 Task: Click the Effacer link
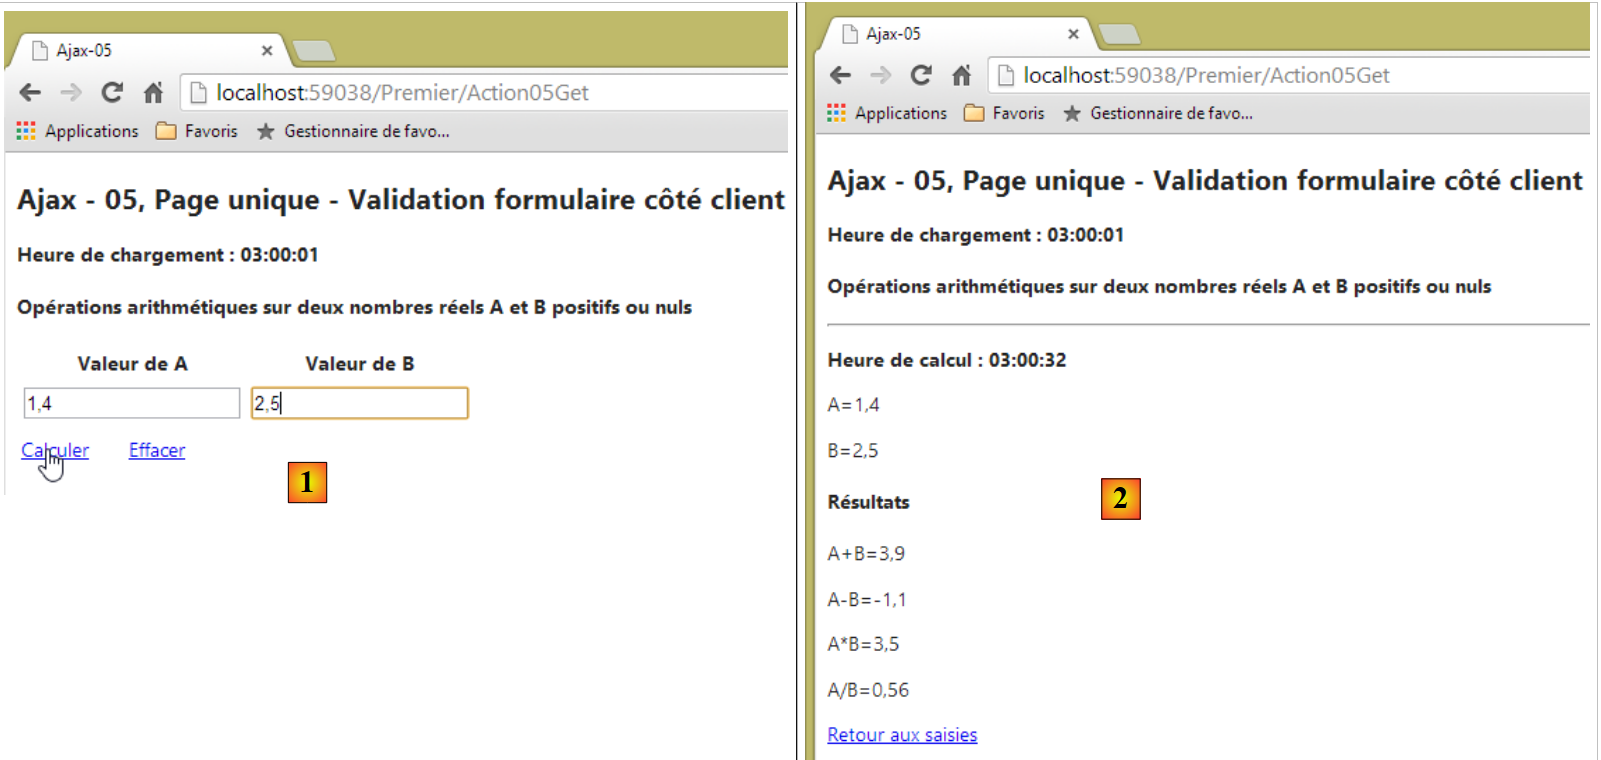tap(157, 450)
